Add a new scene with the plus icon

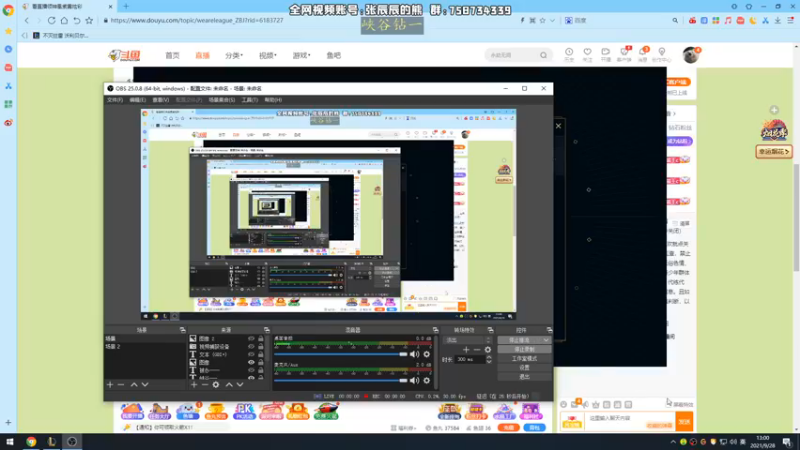(x=110, y=384)
